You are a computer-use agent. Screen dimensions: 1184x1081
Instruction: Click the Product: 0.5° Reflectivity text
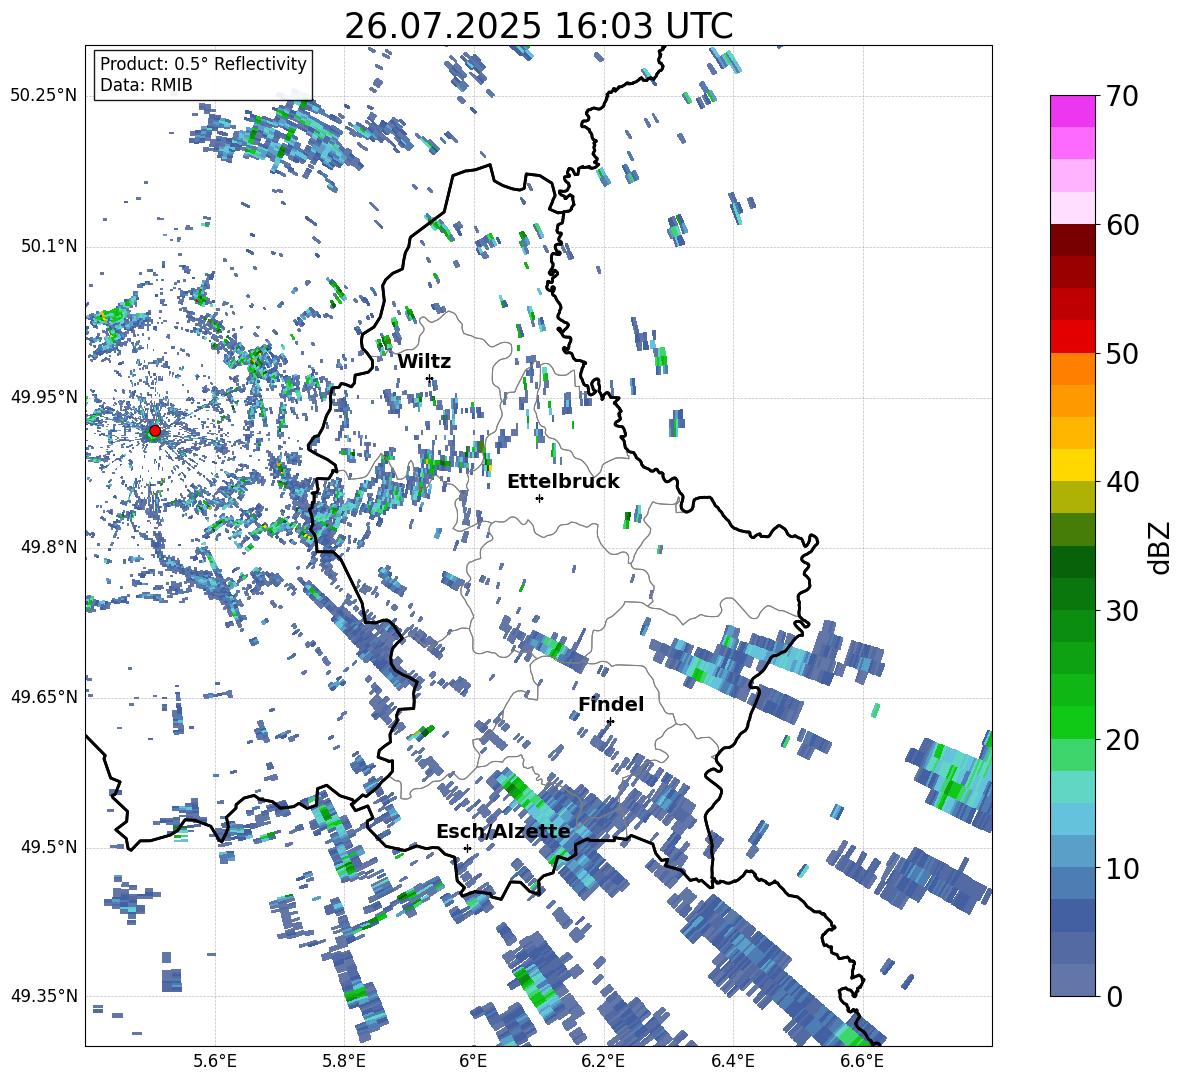203,63
